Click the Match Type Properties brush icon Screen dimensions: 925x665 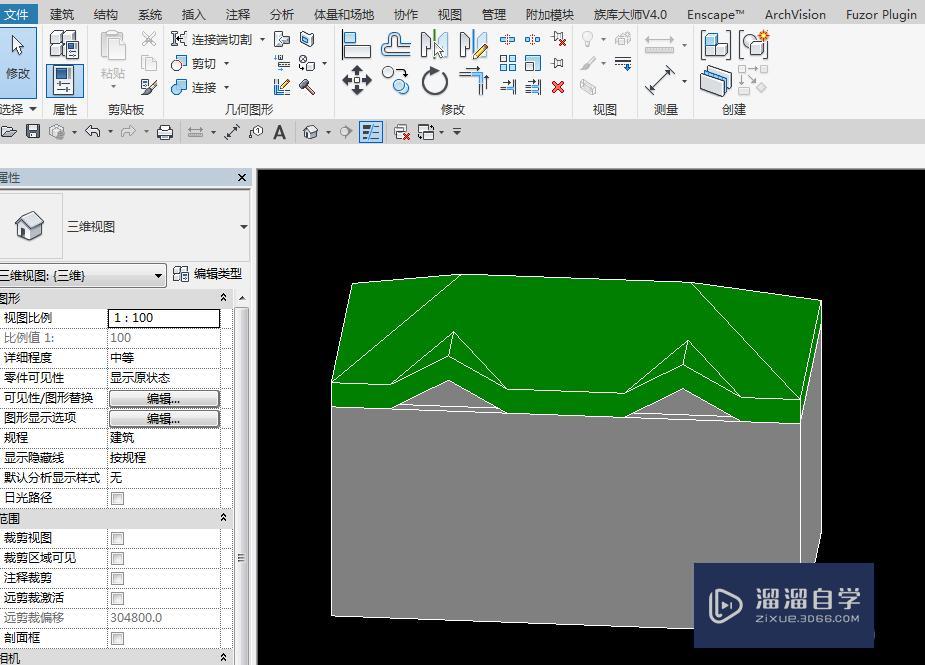pyautogui.click(x=149, y=87)
